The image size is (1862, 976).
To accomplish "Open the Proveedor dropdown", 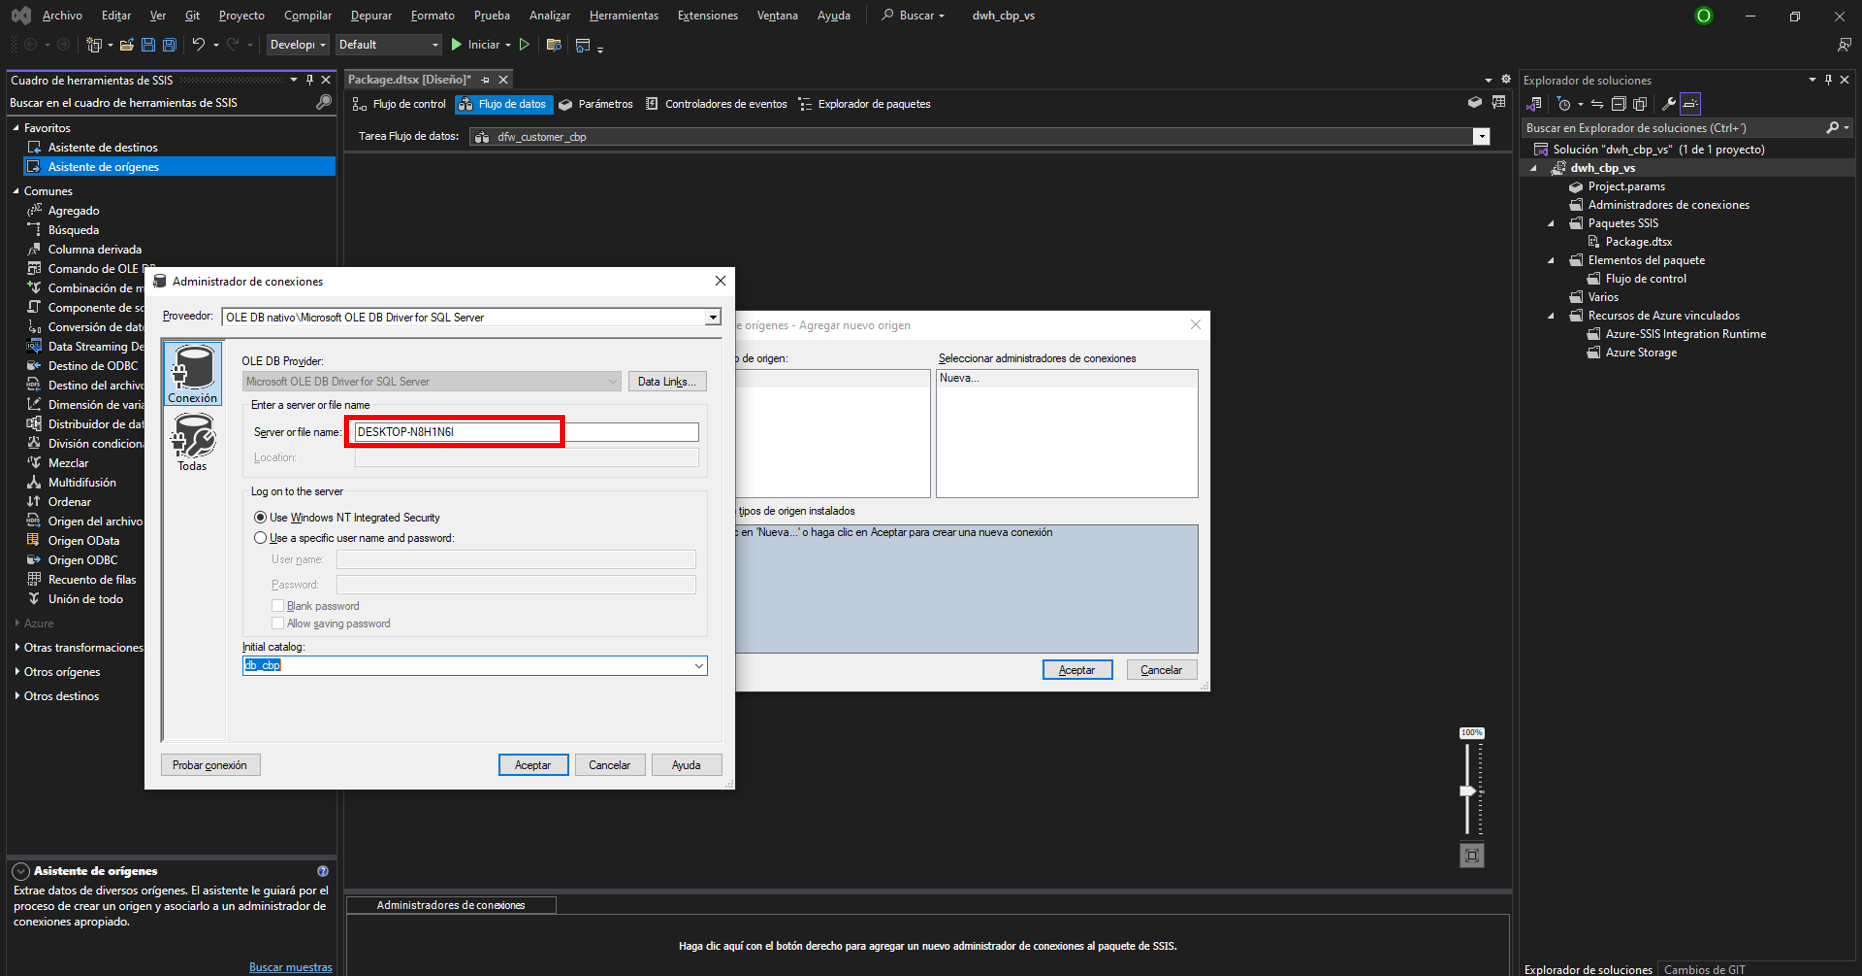I will (x=712, y=317).
